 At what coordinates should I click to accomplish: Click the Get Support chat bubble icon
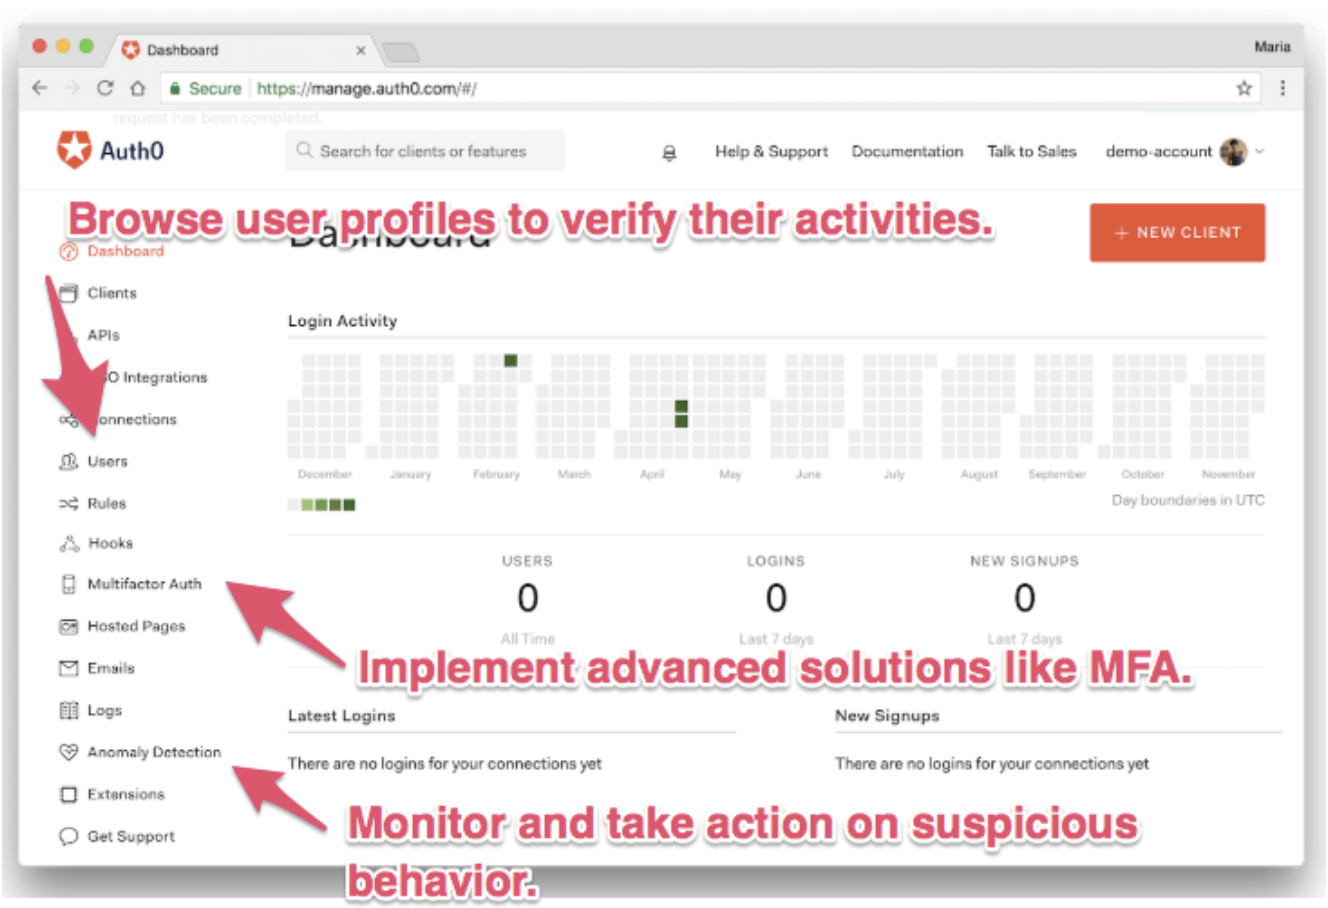[68, 836]
